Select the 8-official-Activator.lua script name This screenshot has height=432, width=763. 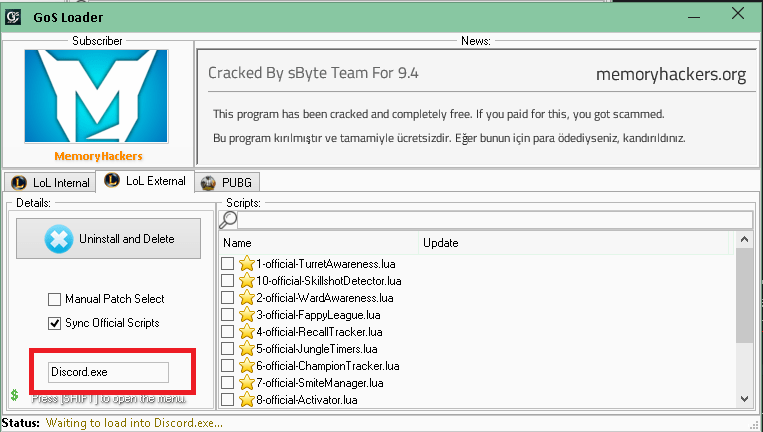coord(307,400)
